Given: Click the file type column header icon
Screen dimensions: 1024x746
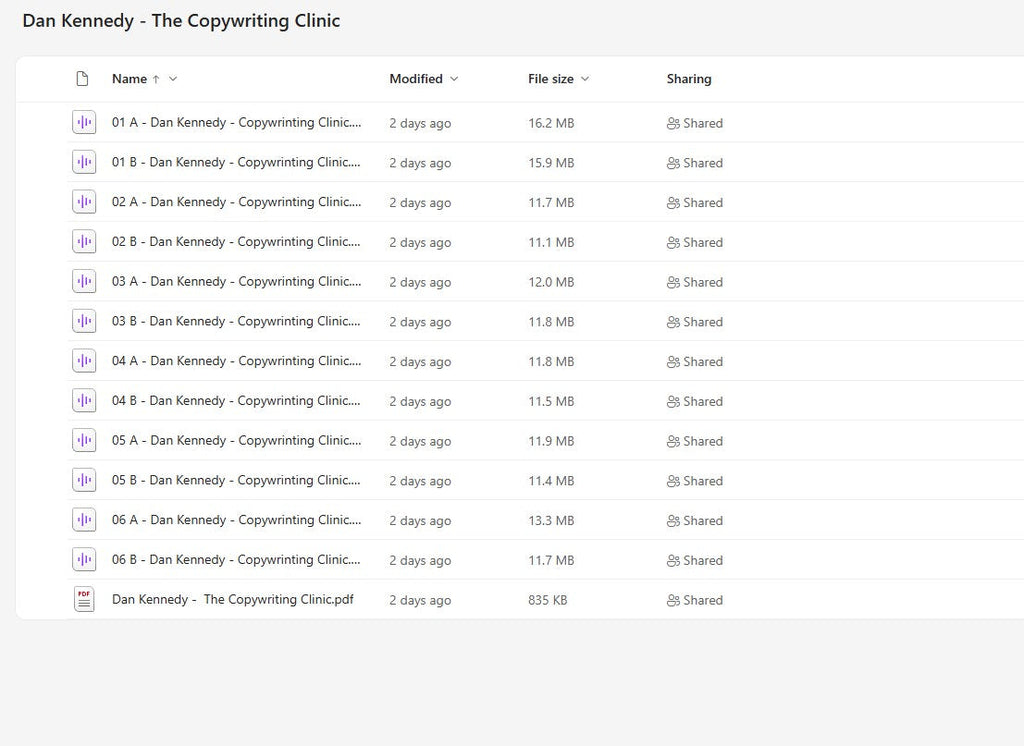Looking at the screenshot, I should click(82, 79).
